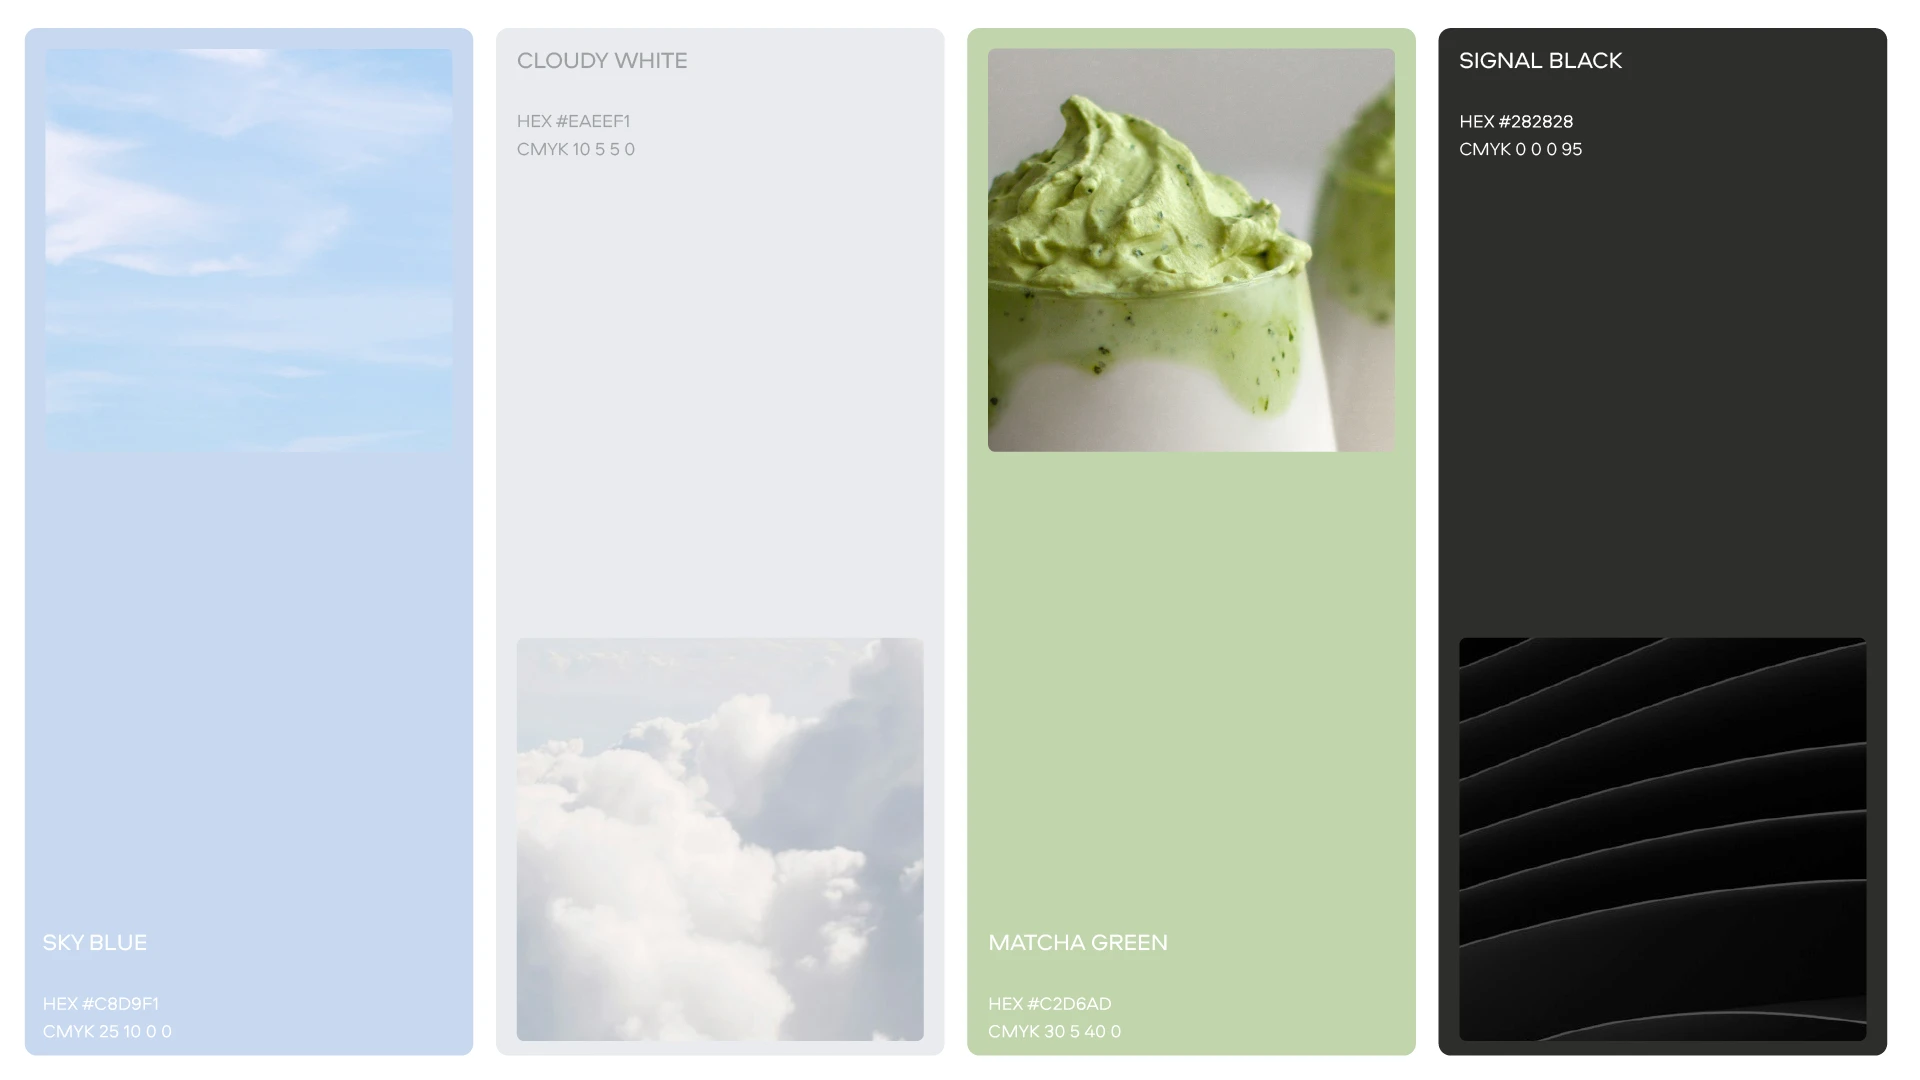Image resolution: width=1920 pixels, height=1080 pixels.
Task: Select CMYK 25 10 0 0 text
Action: tap(107, 1031)
